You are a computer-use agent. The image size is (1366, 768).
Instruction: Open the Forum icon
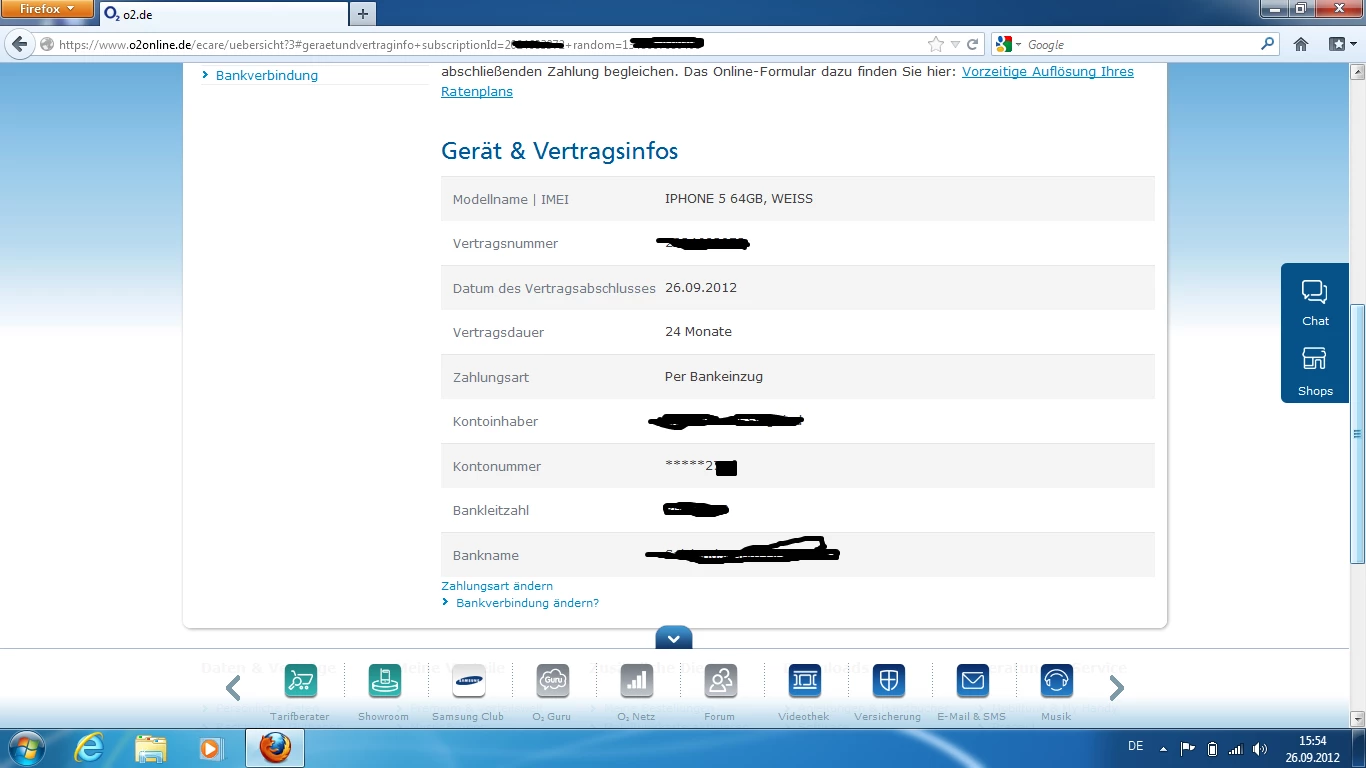(720, 681)
